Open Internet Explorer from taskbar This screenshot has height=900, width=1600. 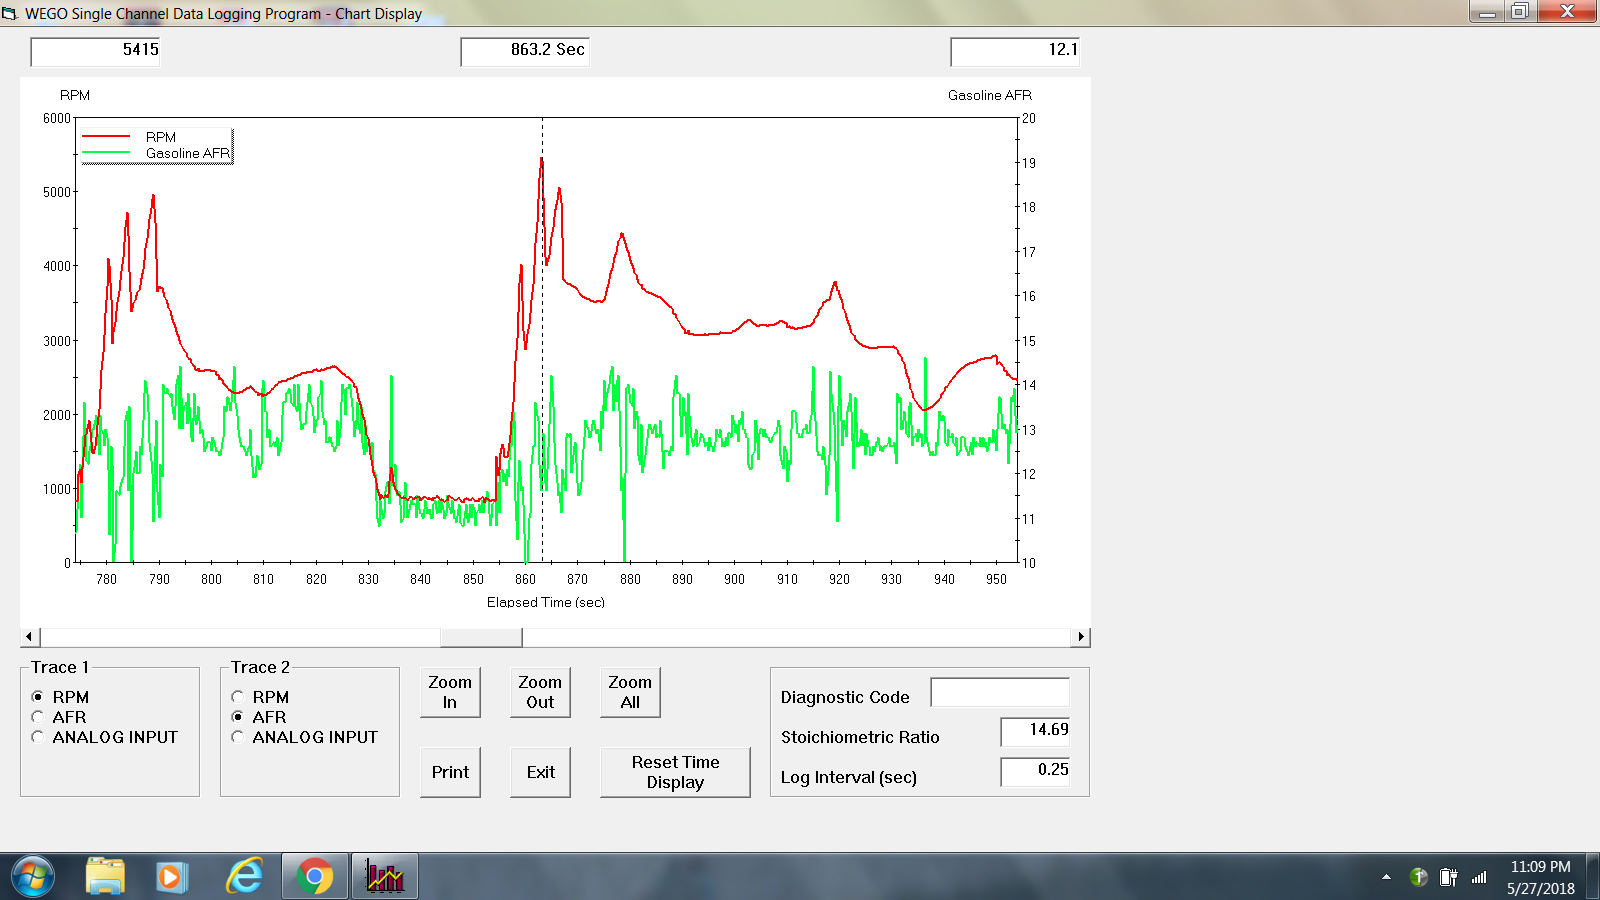tap(244, 877)
